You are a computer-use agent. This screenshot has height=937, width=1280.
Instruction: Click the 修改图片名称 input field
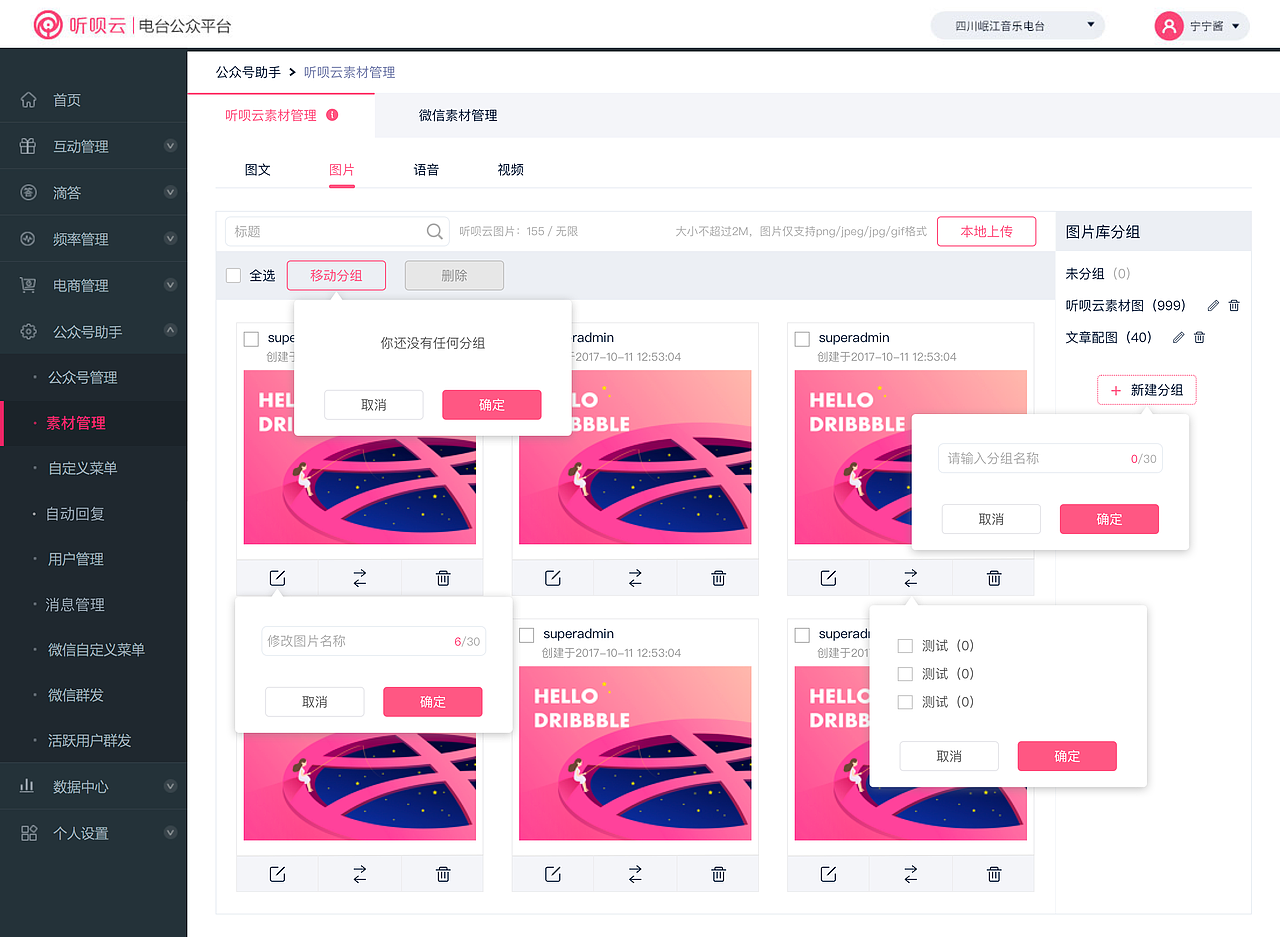[374, 641]
